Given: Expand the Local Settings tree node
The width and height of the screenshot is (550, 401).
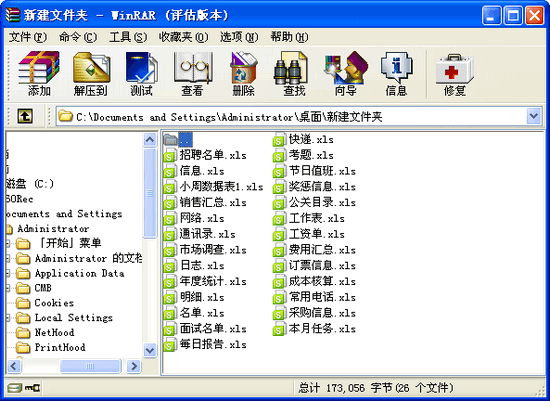Looking at the screenshot, I should (x=9, y=318).
